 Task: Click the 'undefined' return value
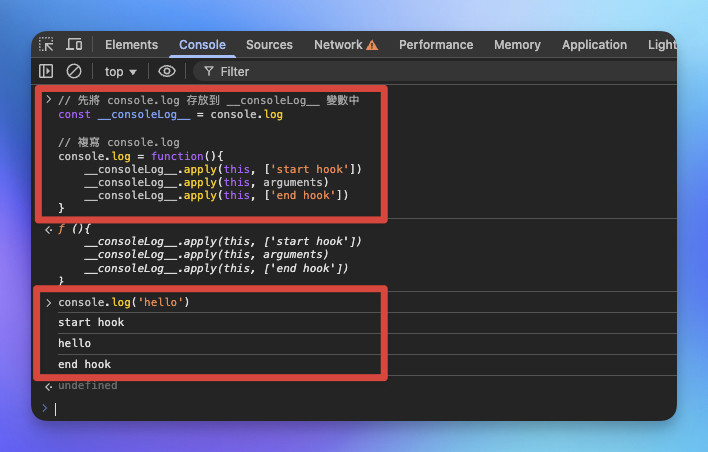tap(88, 385)
